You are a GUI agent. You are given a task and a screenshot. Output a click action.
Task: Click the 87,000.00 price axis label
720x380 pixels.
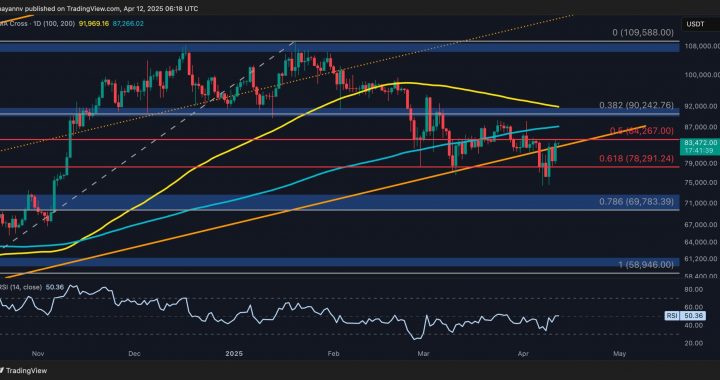[x=700, y=127]
